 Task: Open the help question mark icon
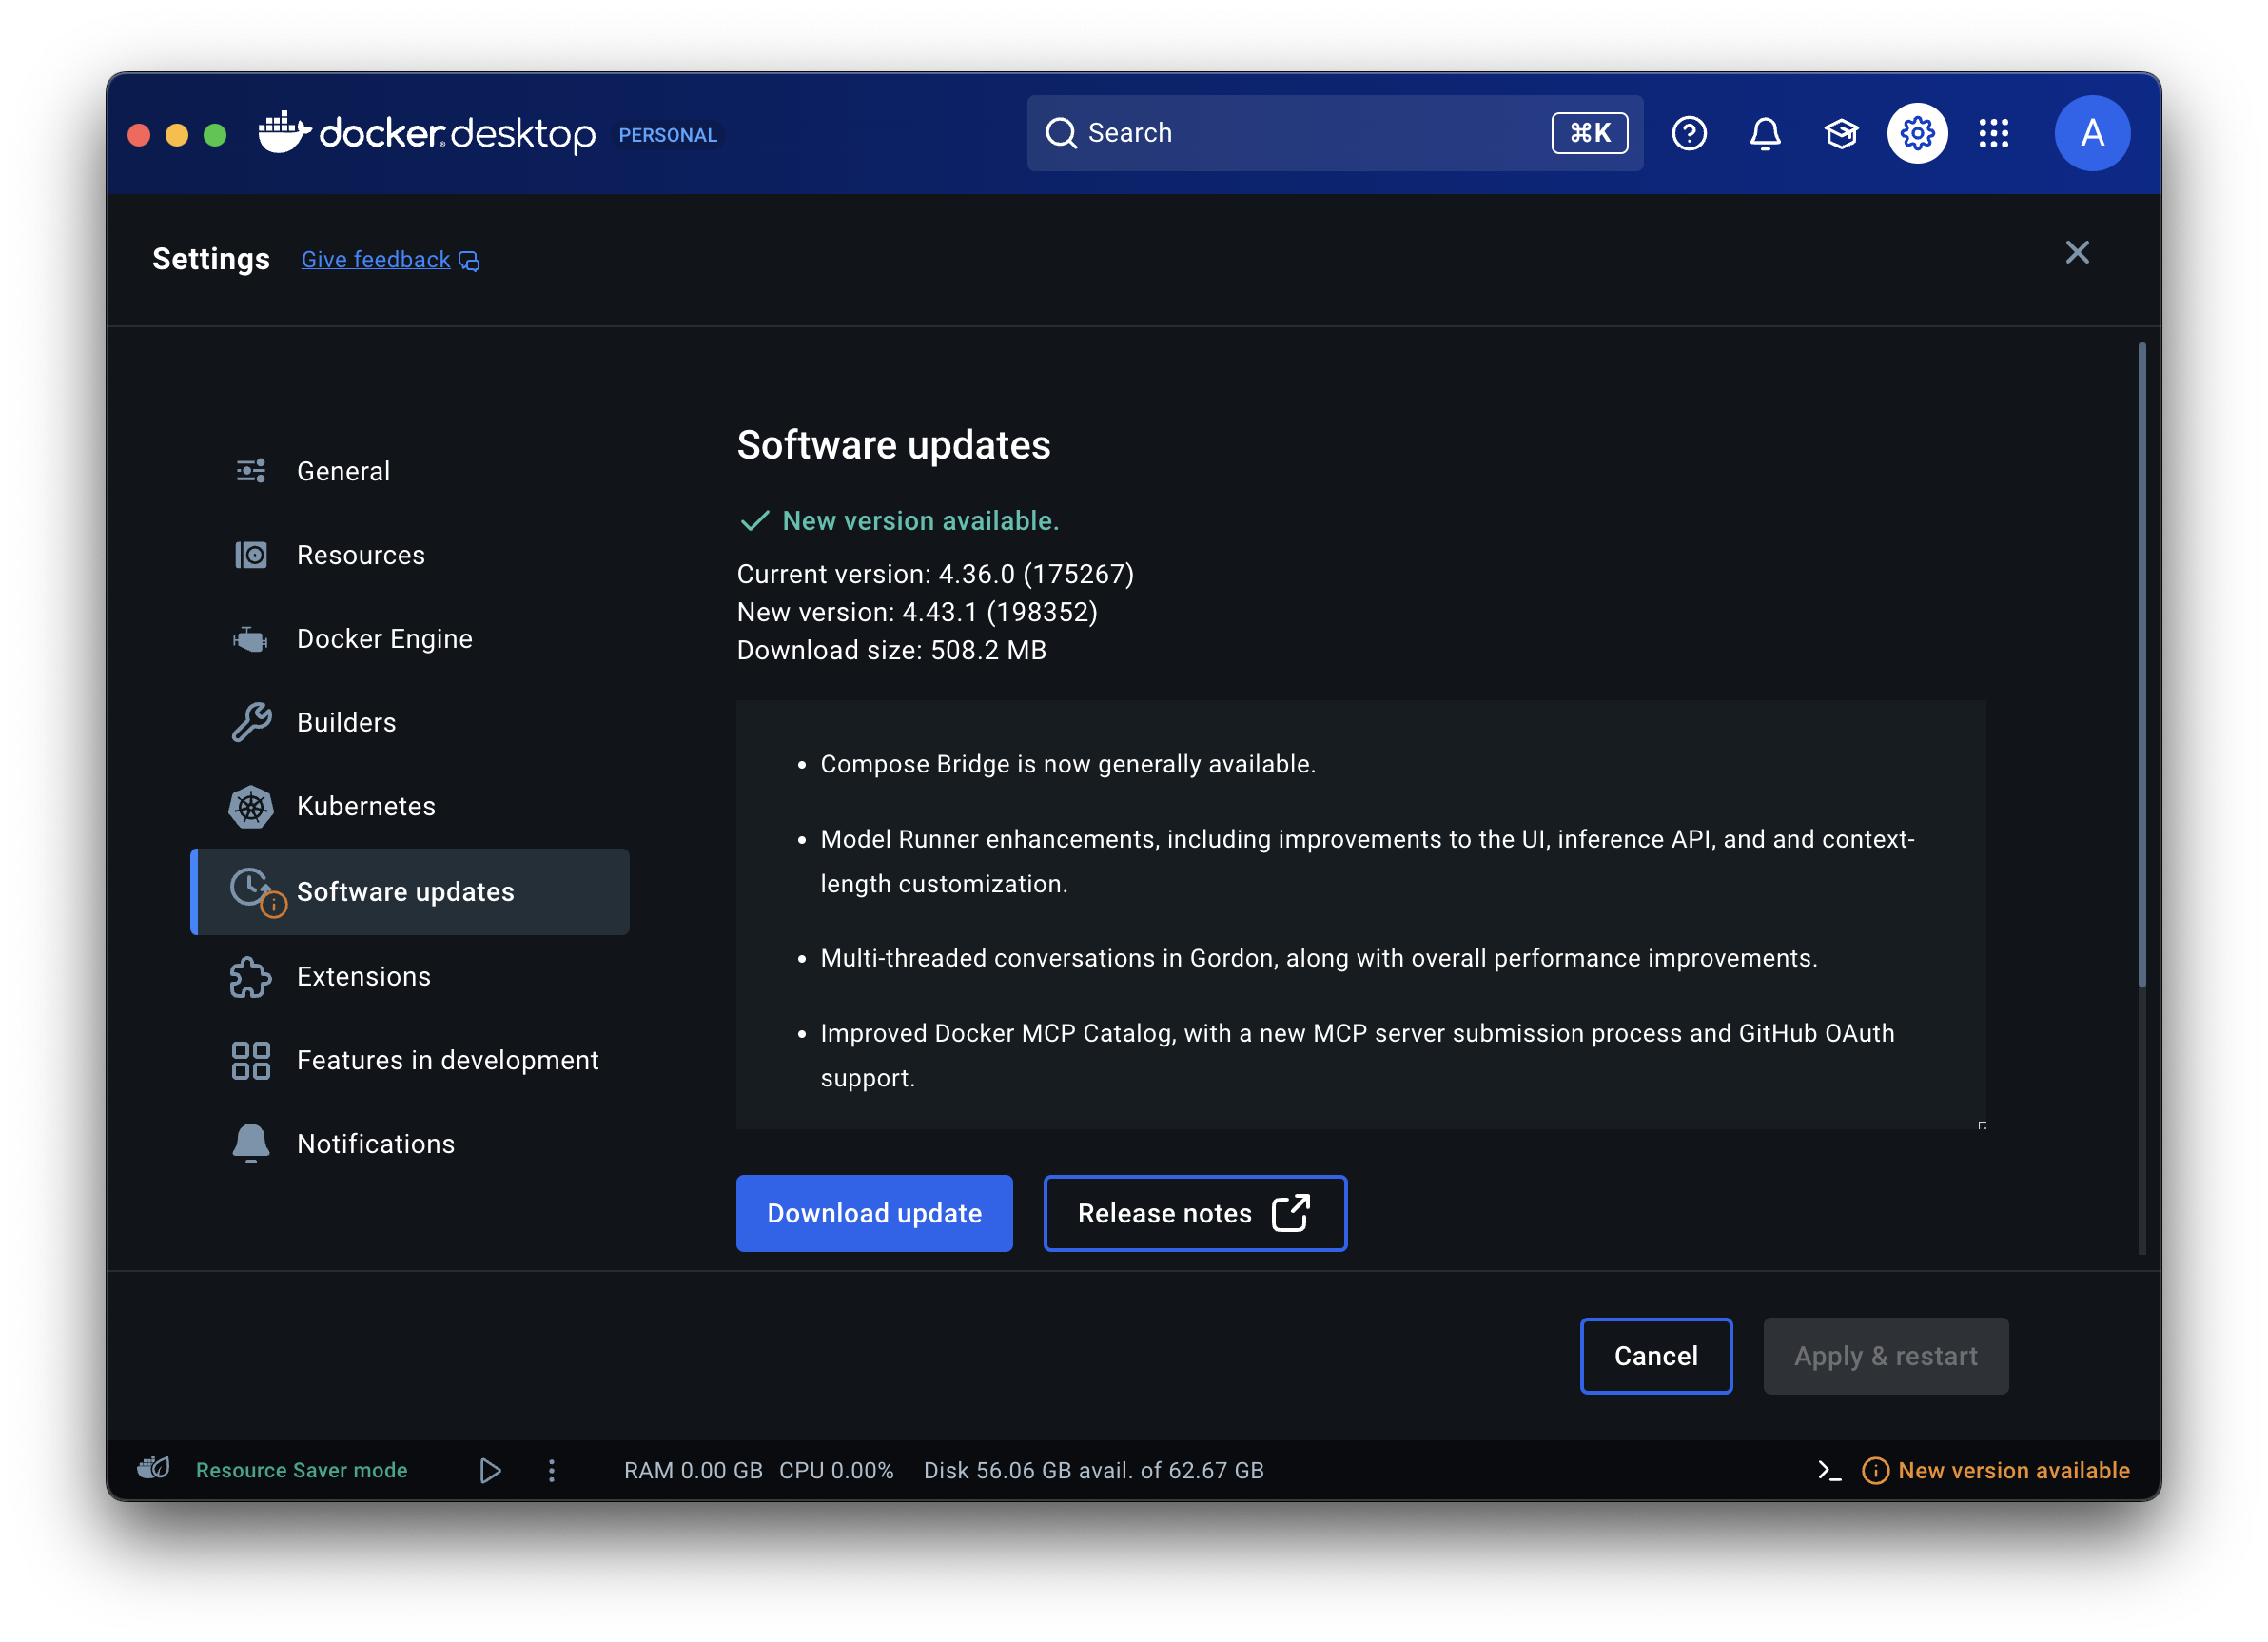pos(1689,133)
